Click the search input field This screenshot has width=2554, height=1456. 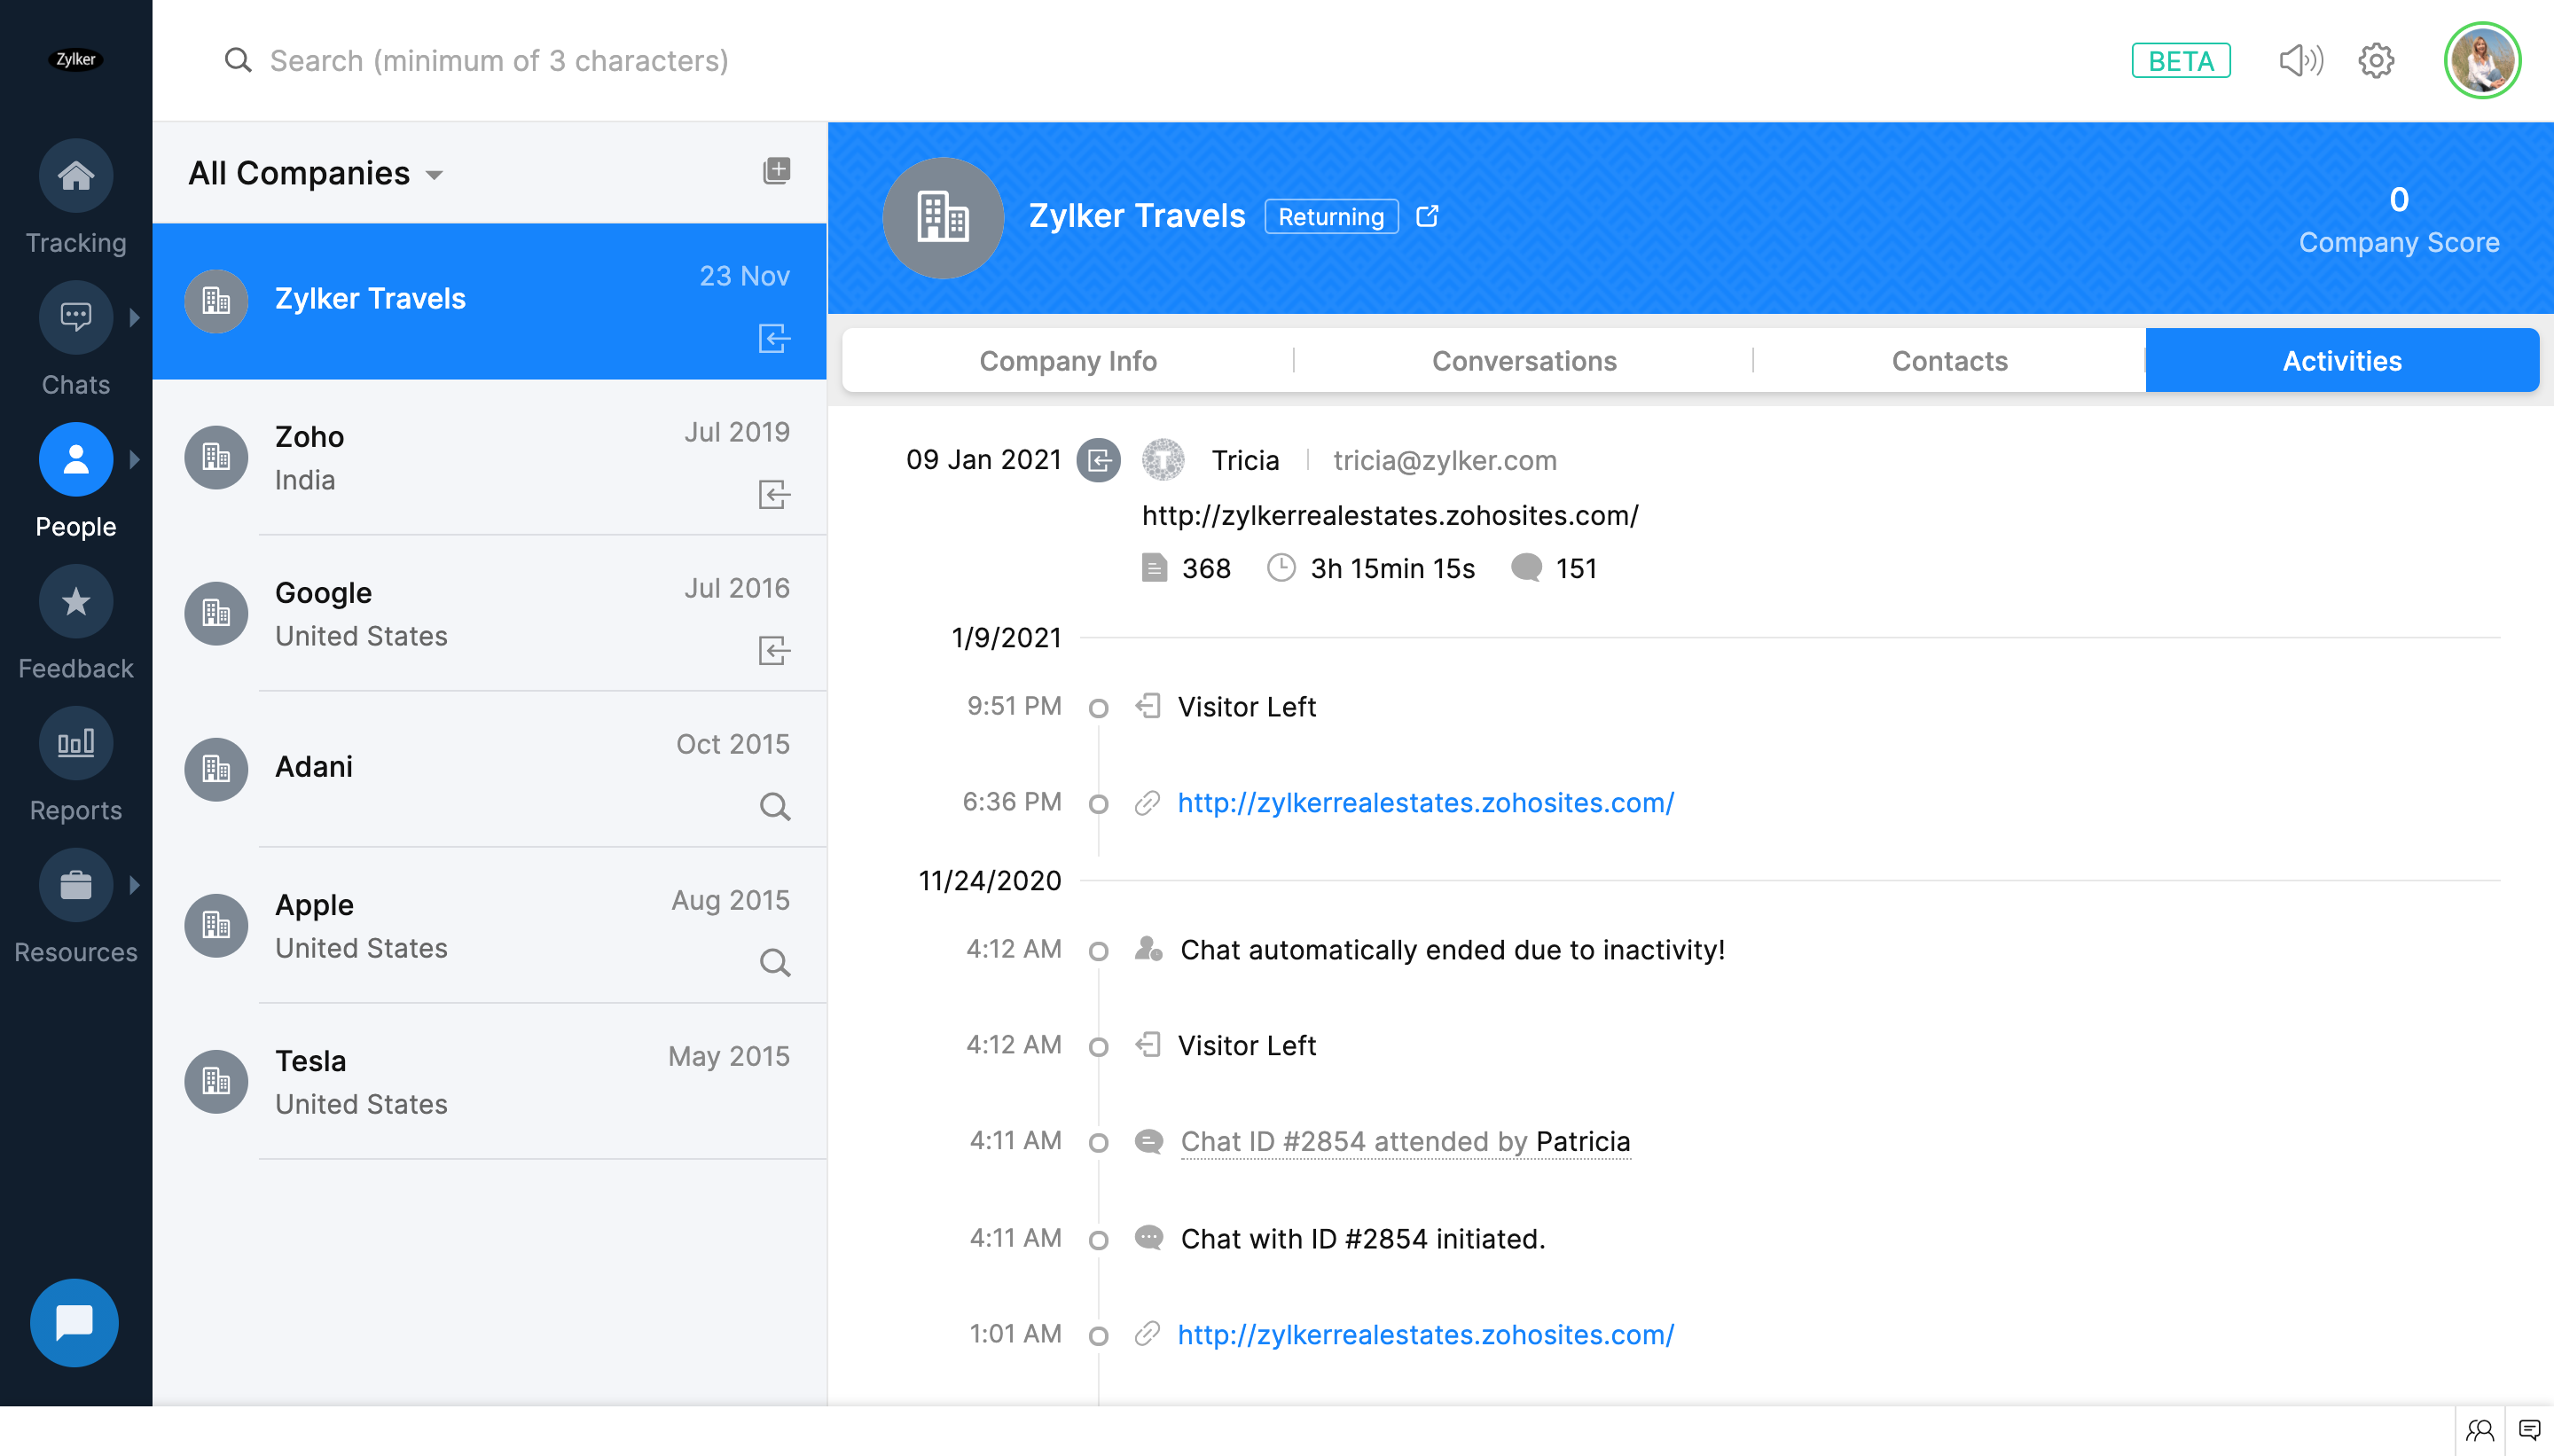(x=500, y=61)
